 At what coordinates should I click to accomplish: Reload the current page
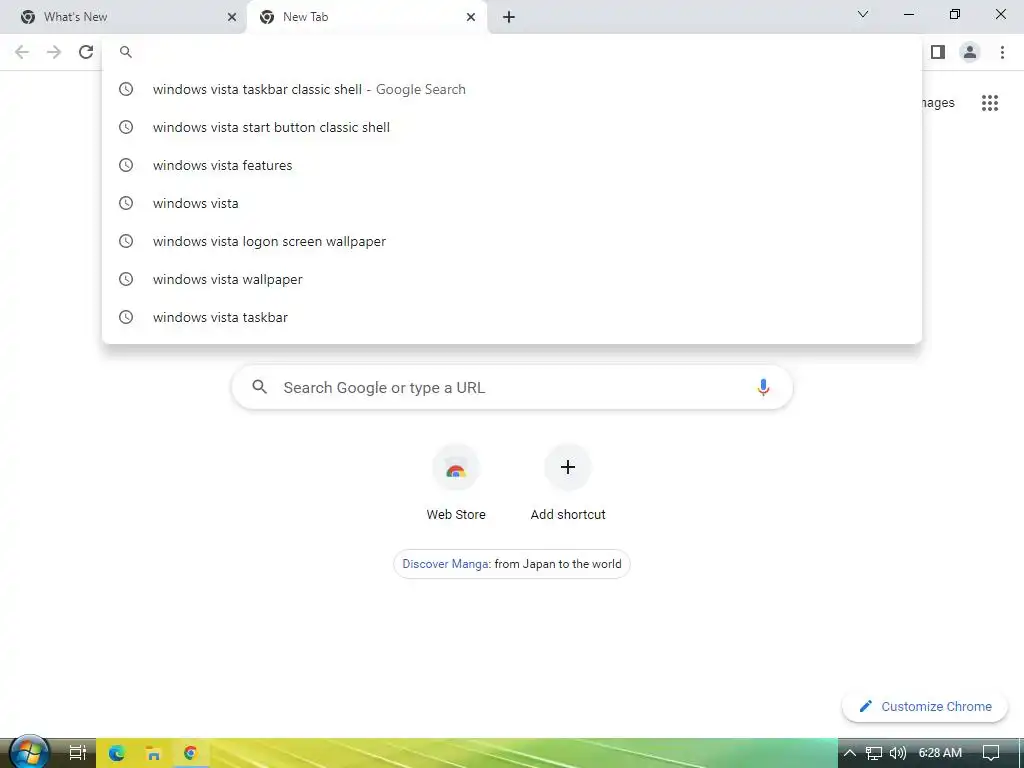(86, 52)
